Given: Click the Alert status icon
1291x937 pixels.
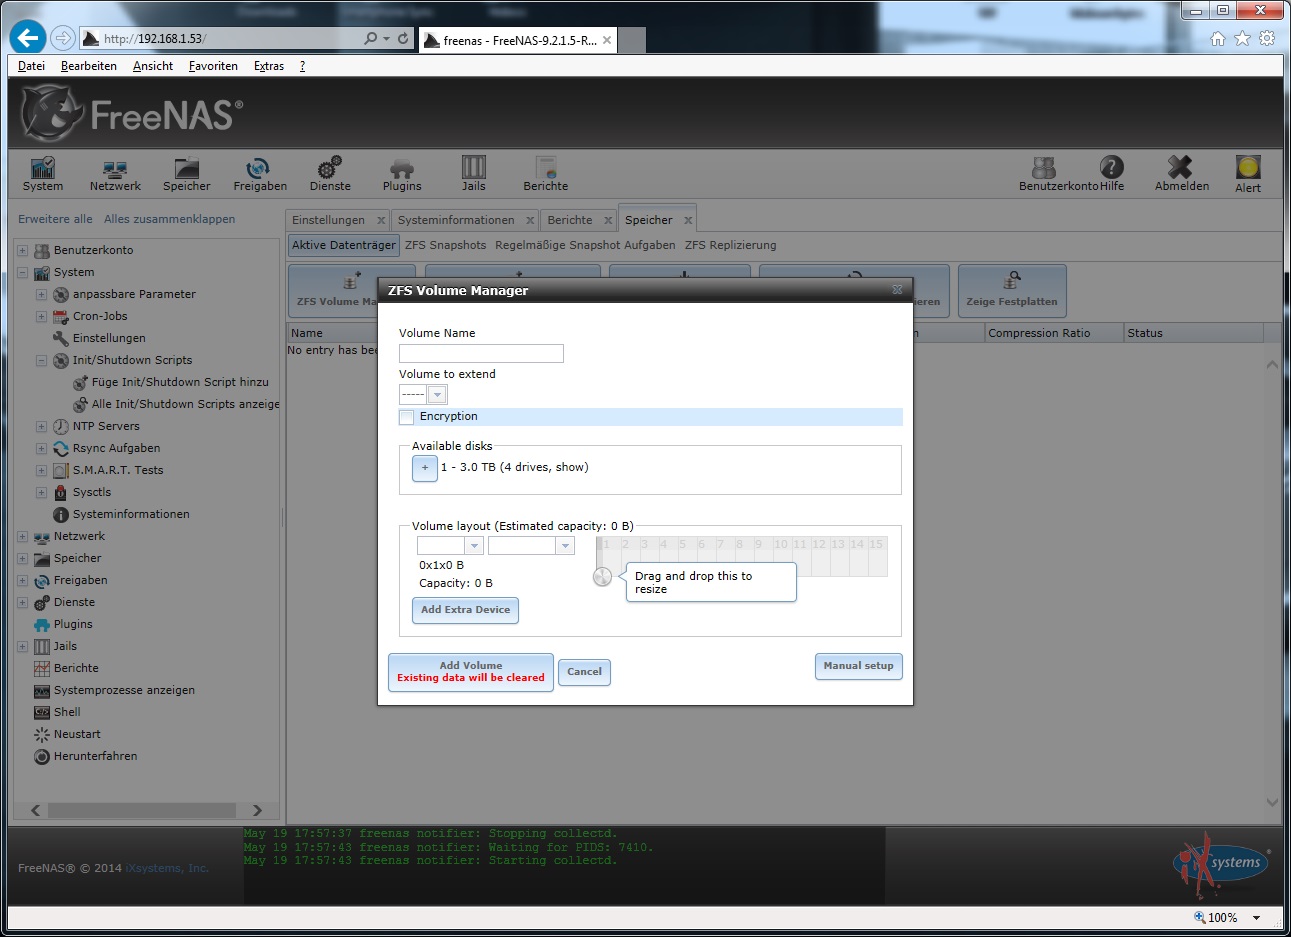Looking at the screenshot, I should pyautogui.click(x=1248, y=174).
